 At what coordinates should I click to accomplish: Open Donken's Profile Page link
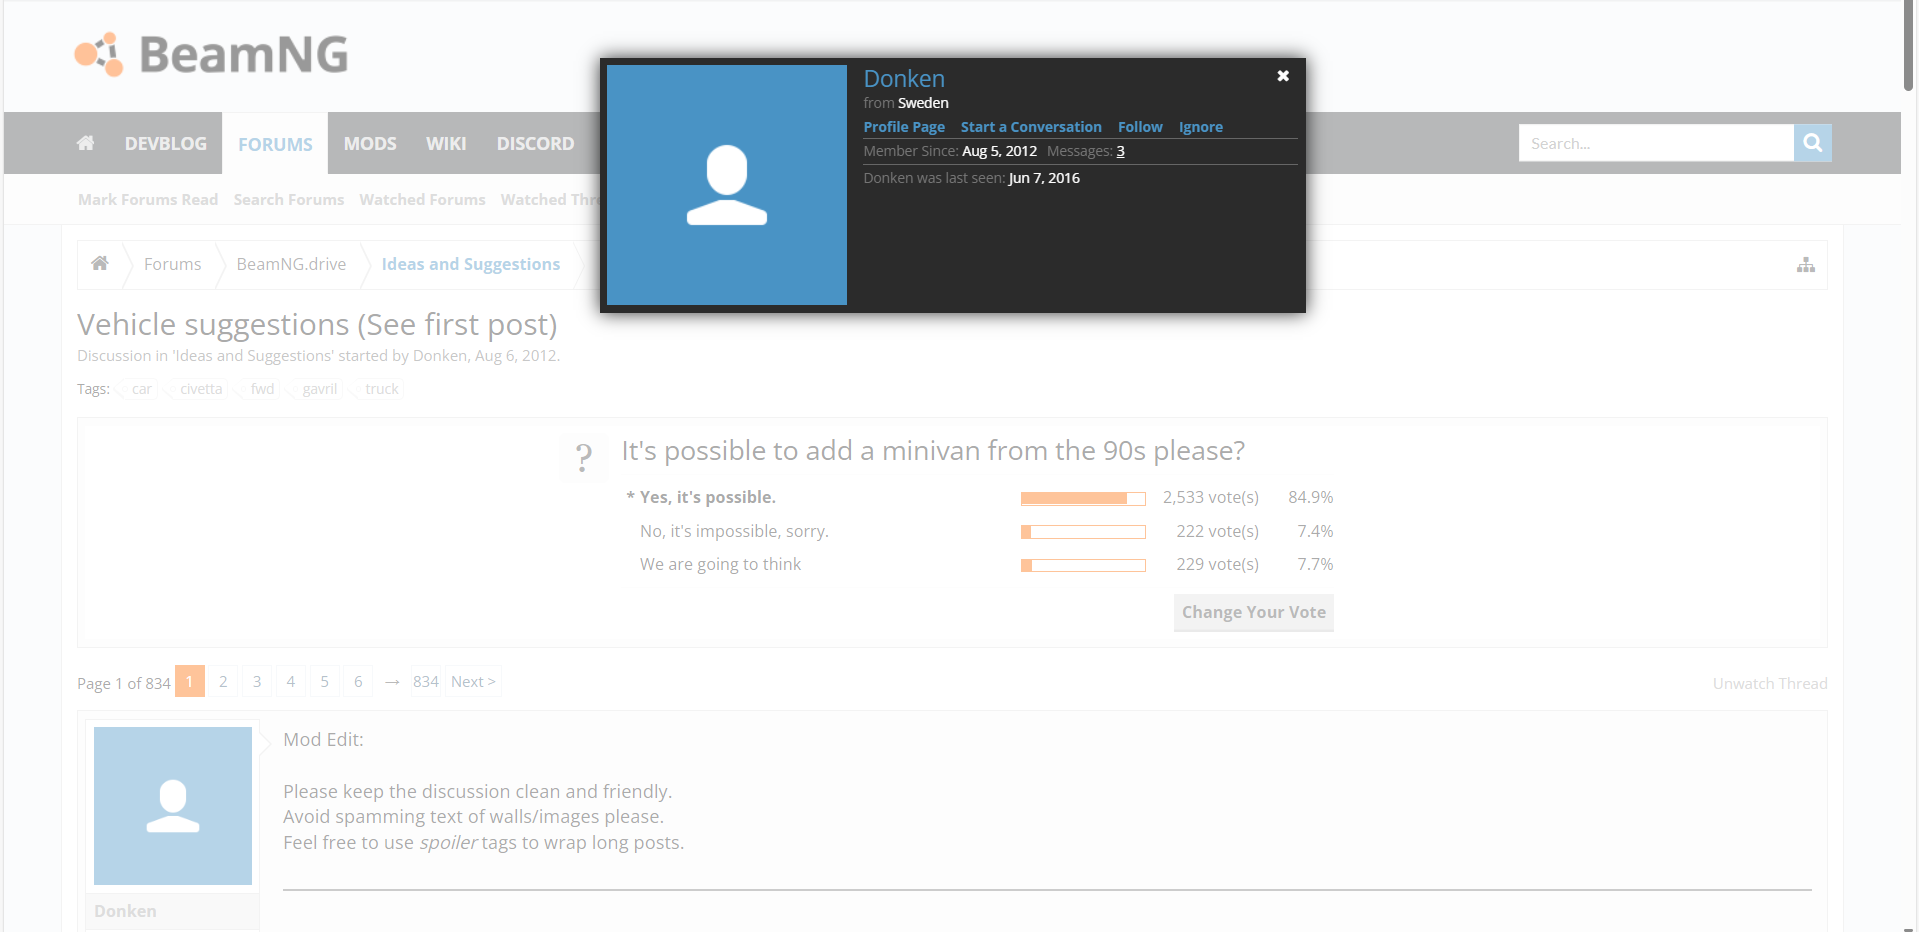(904, 127)
